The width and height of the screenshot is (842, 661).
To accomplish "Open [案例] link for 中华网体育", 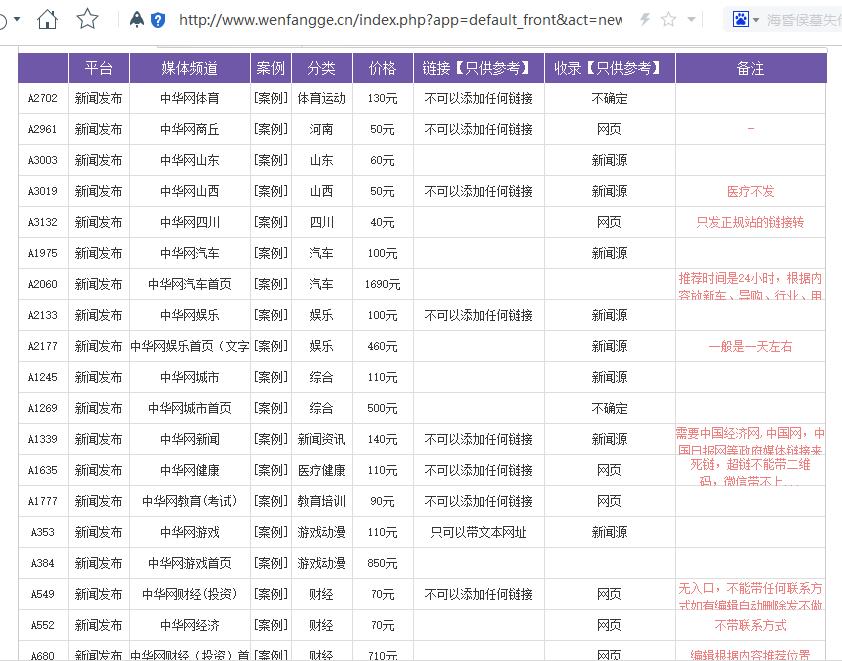I will tap(271, 98).
